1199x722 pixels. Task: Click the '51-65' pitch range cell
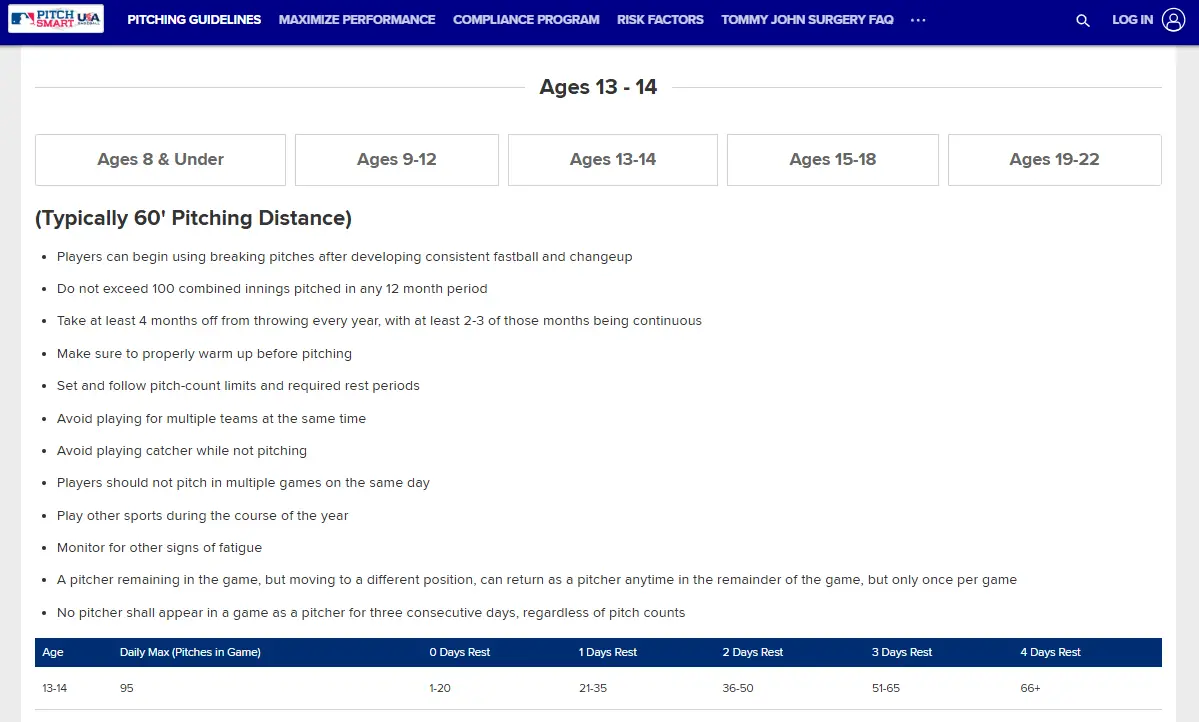click(x=885, y=688)
